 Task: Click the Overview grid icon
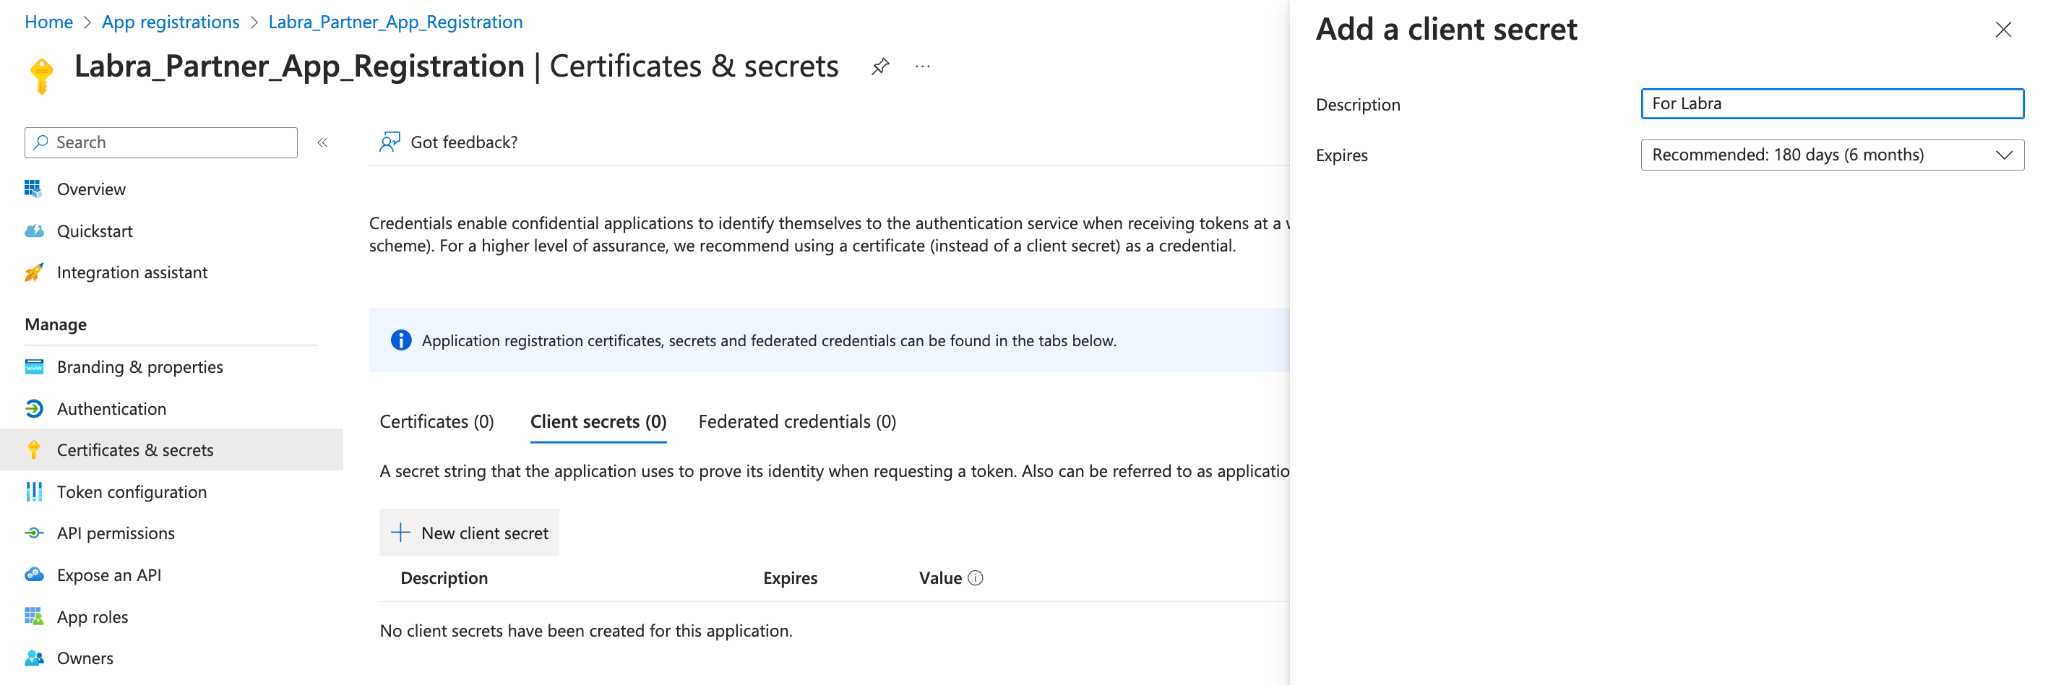[x=34, y=189]
